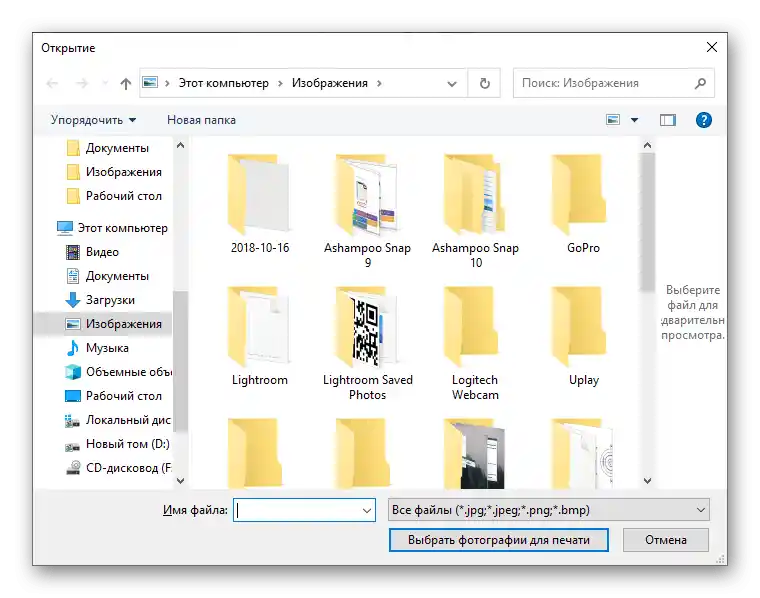Open the file name dropdown arrow
The height and width of the screenshot is (598, 760).
tap(367, 510)
